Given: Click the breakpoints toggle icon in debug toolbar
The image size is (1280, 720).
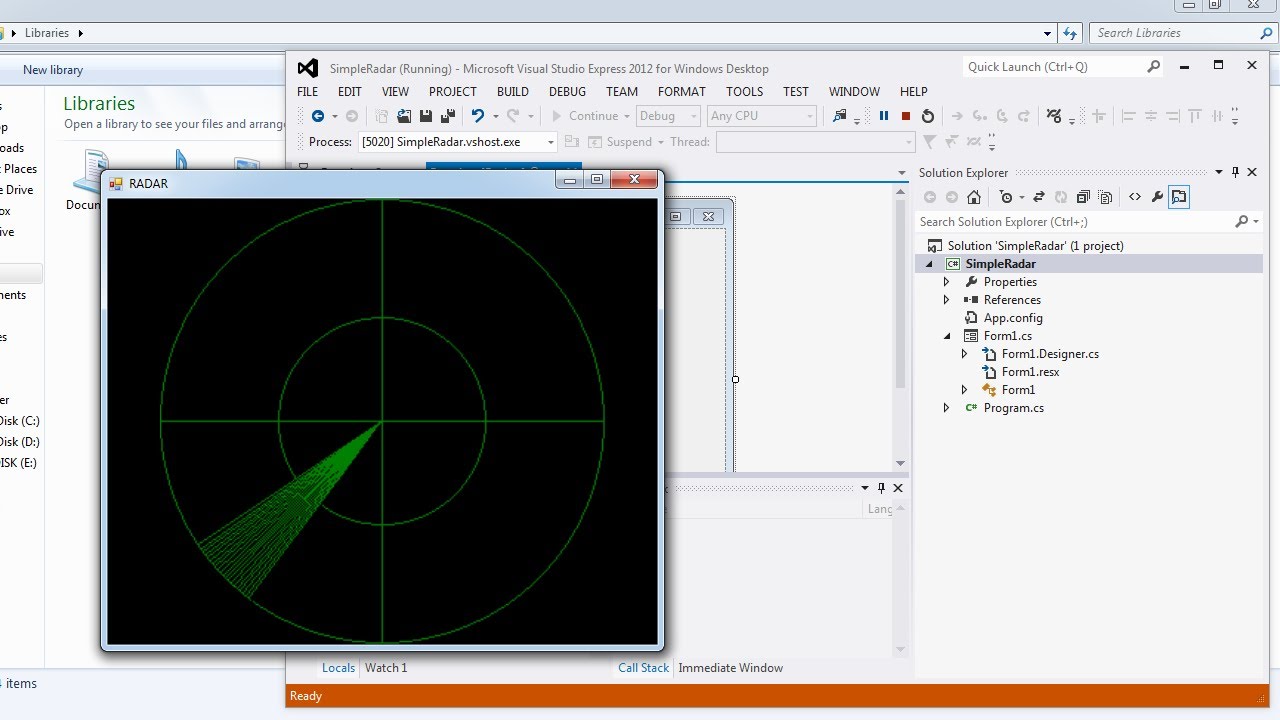Looking at the screenshot, I should [1053, 116].
